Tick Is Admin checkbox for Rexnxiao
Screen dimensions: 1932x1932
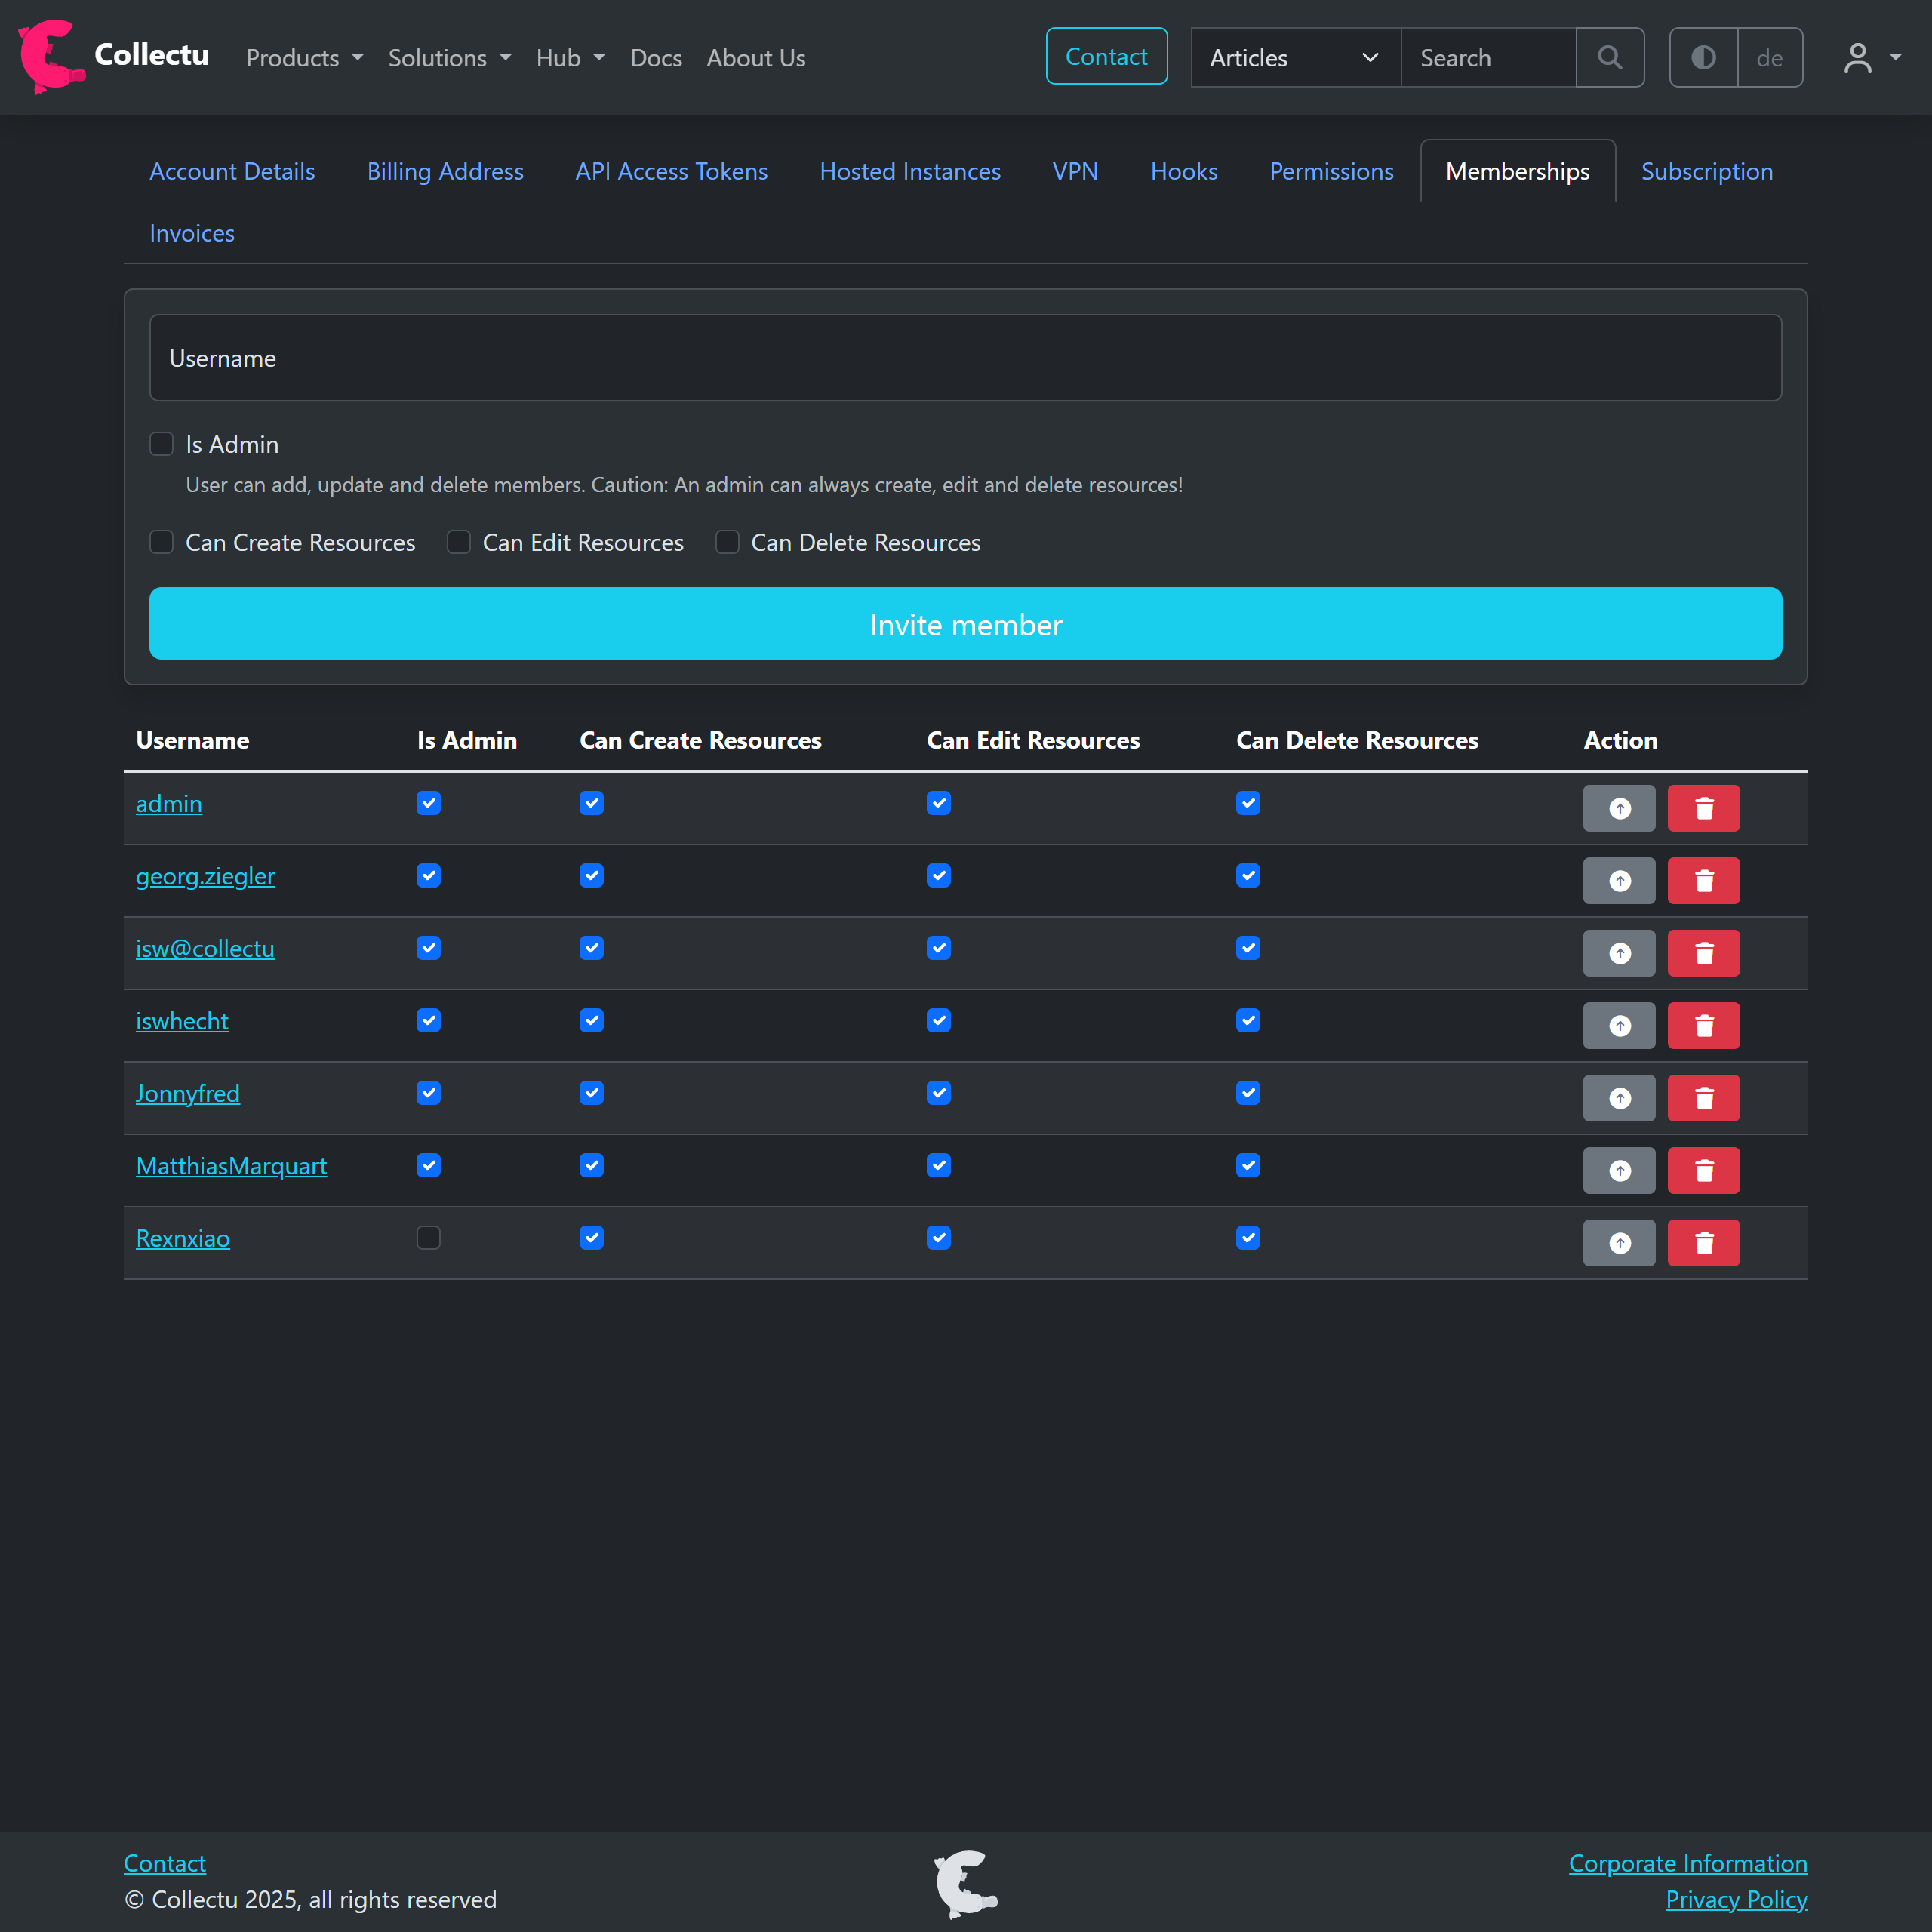pyautogui.click(x=428, y=1238)
